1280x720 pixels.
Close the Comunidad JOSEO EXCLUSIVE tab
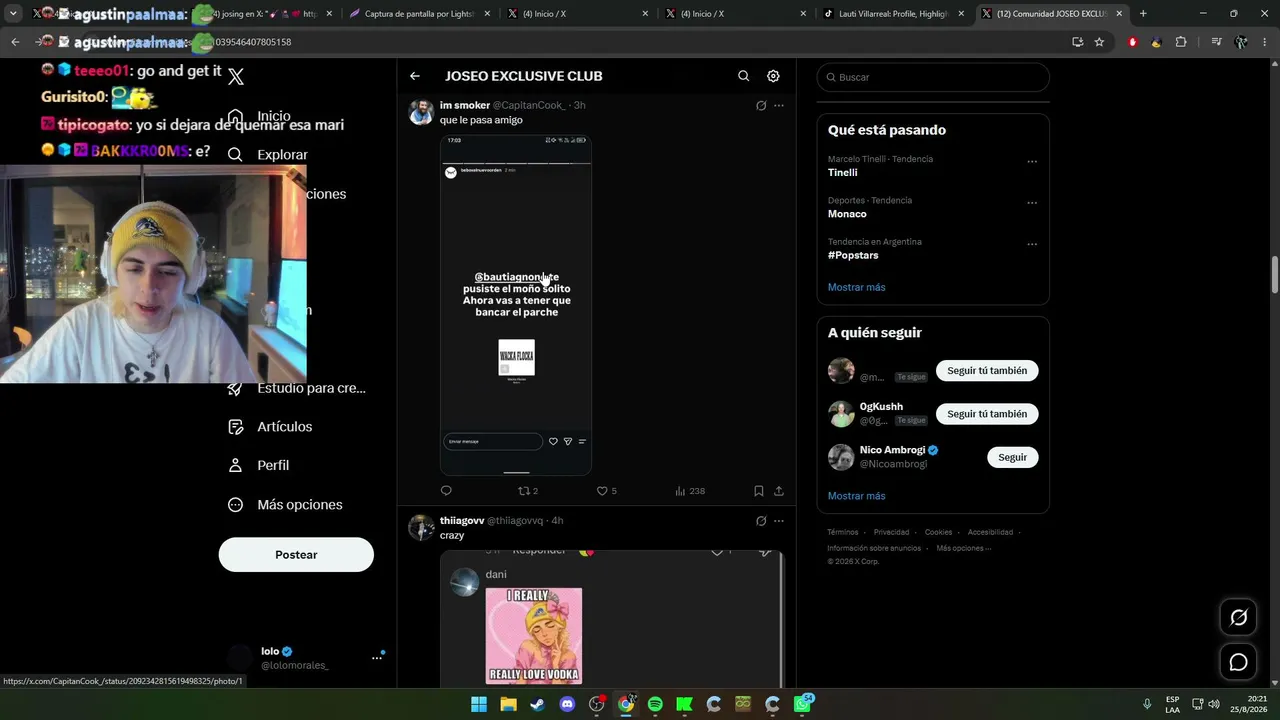pyautogui.click(x=1119, y=14)
